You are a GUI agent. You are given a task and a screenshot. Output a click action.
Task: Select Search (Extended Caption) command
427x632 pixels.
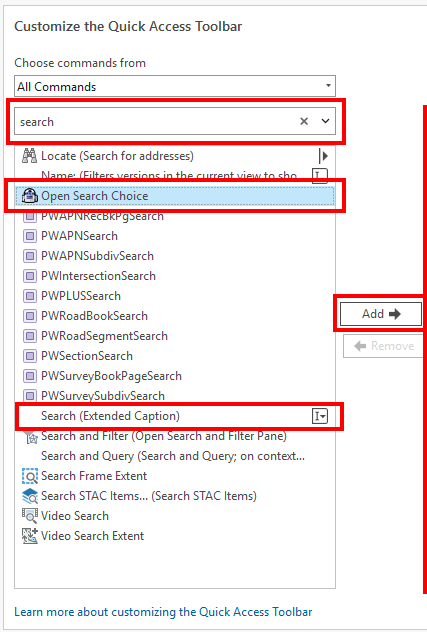[175, 416]
